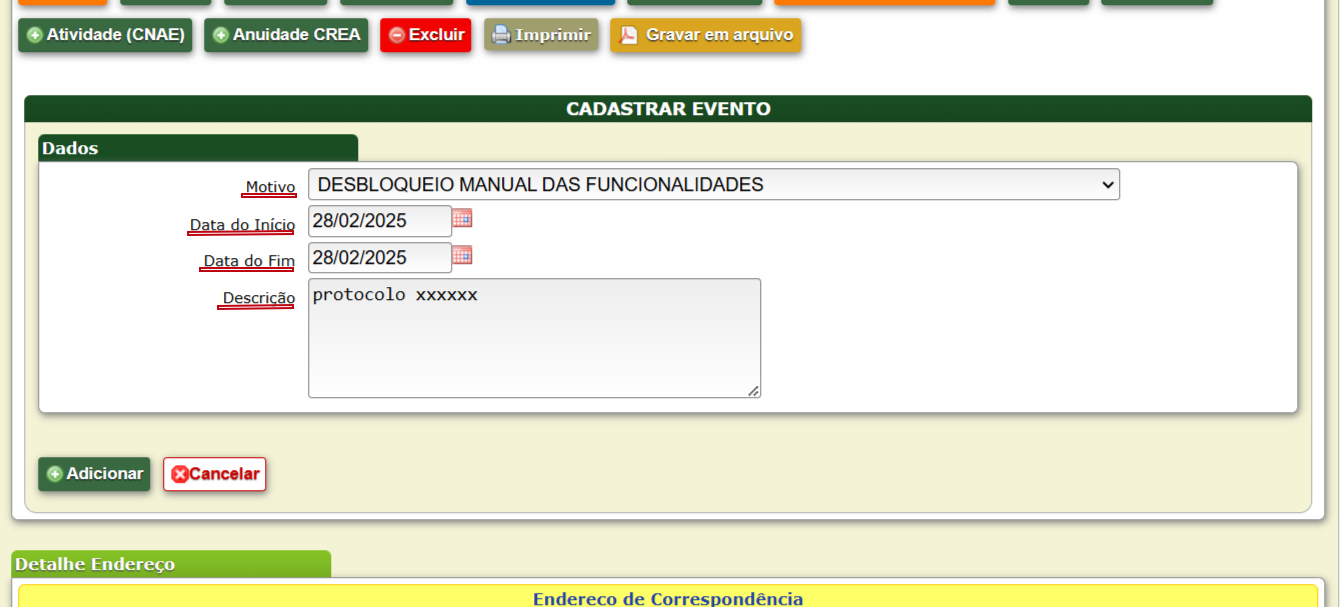Click the printer Imprimir button
The width and height of the screenshot is (1342, 607).
541,35
